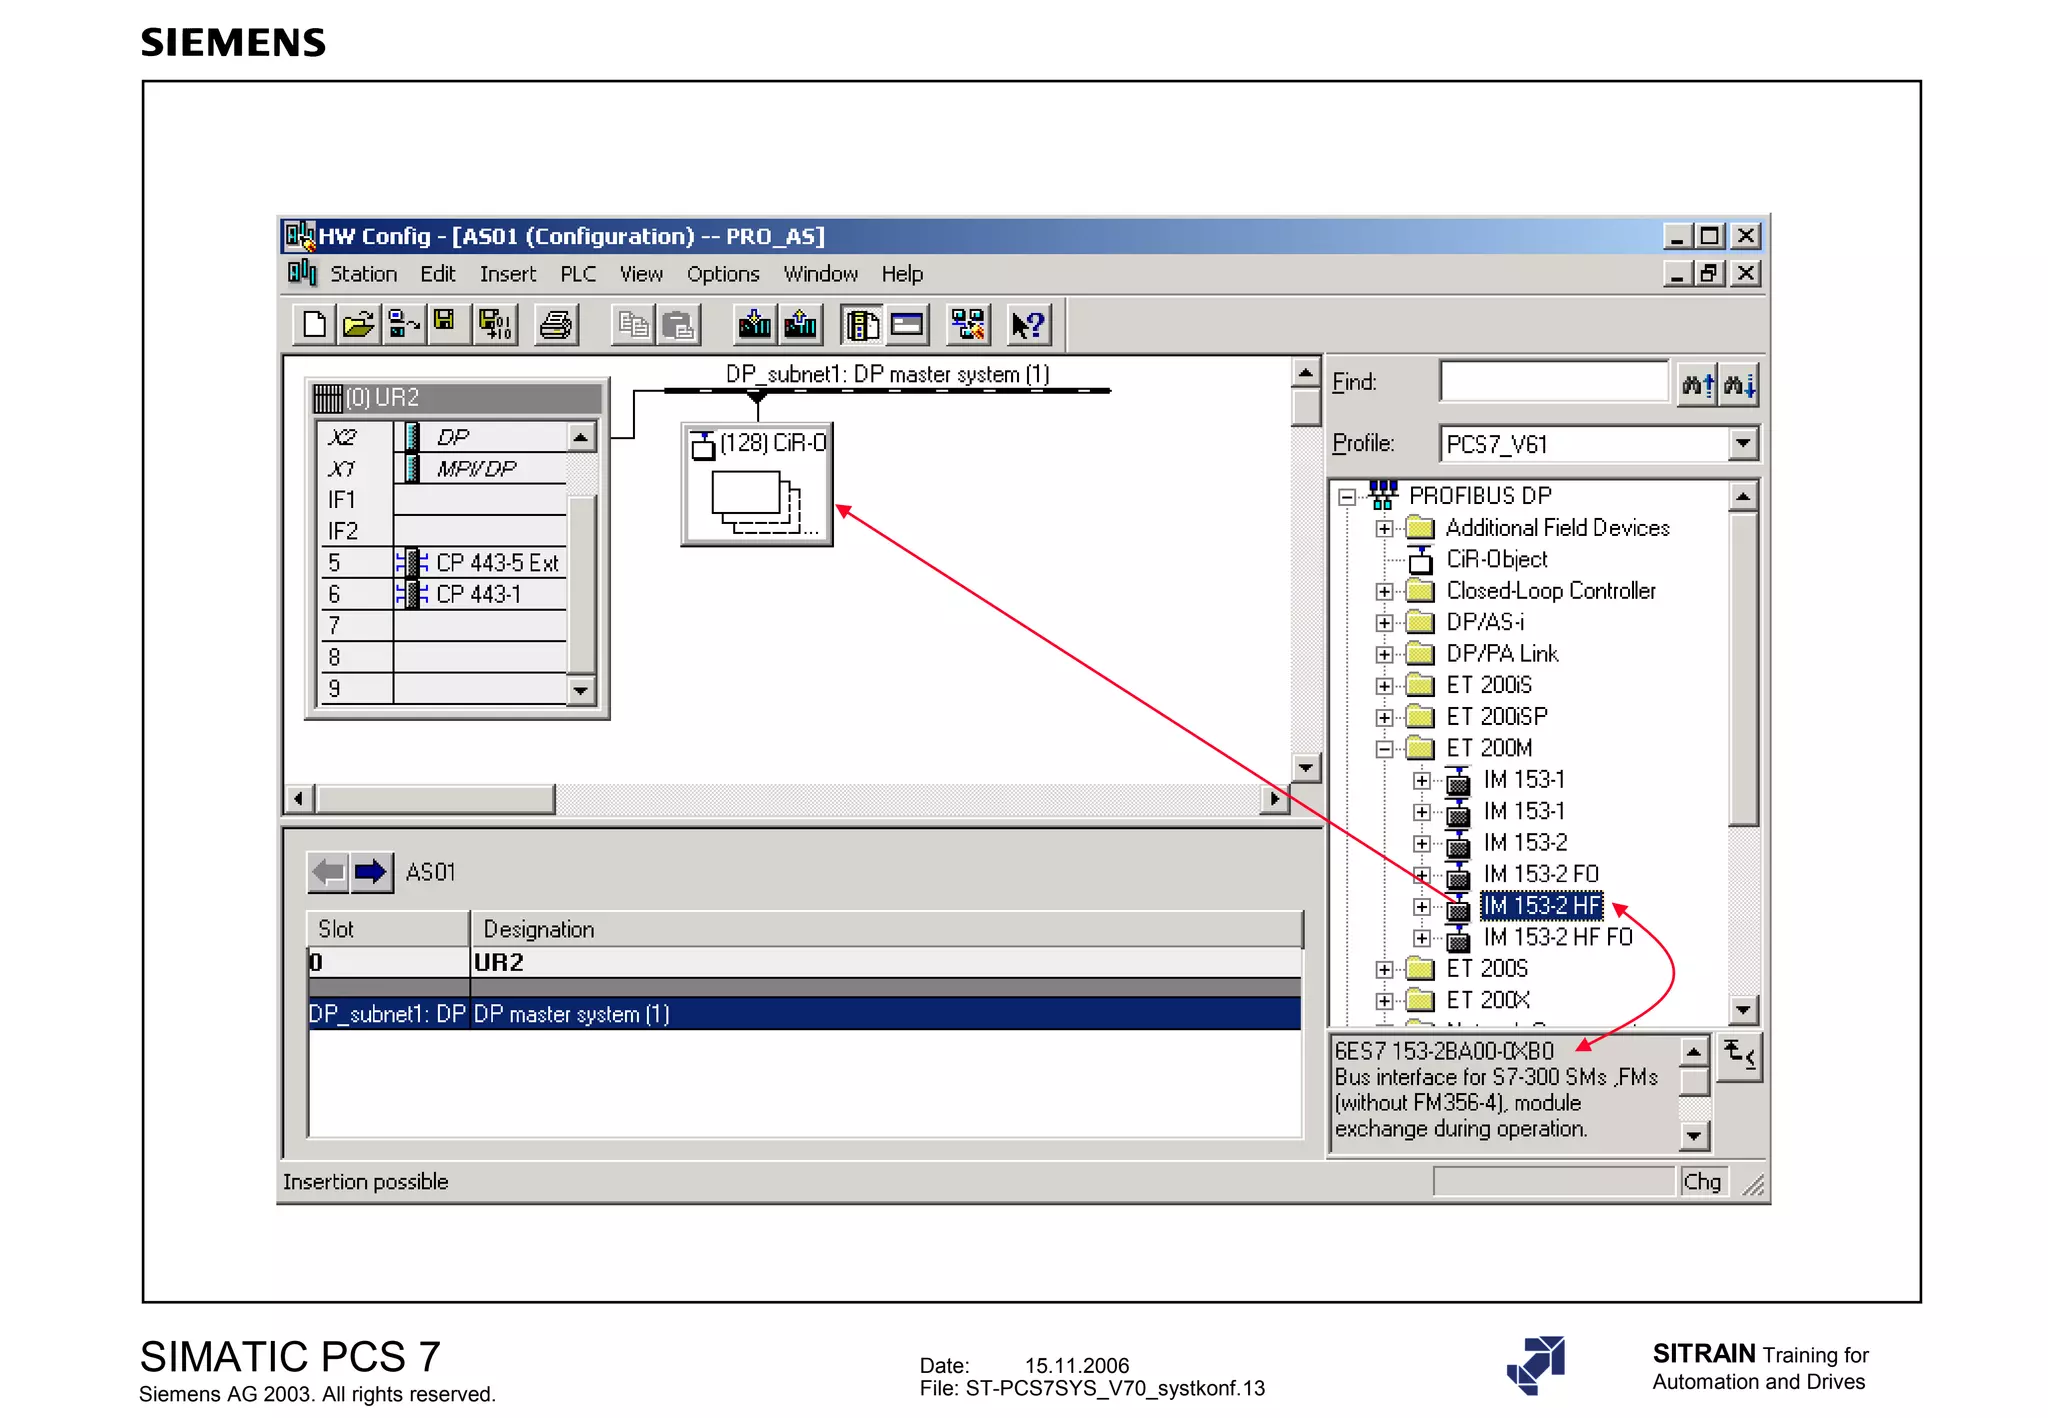Expand the ET 200S folder

tap(1385, 969)
